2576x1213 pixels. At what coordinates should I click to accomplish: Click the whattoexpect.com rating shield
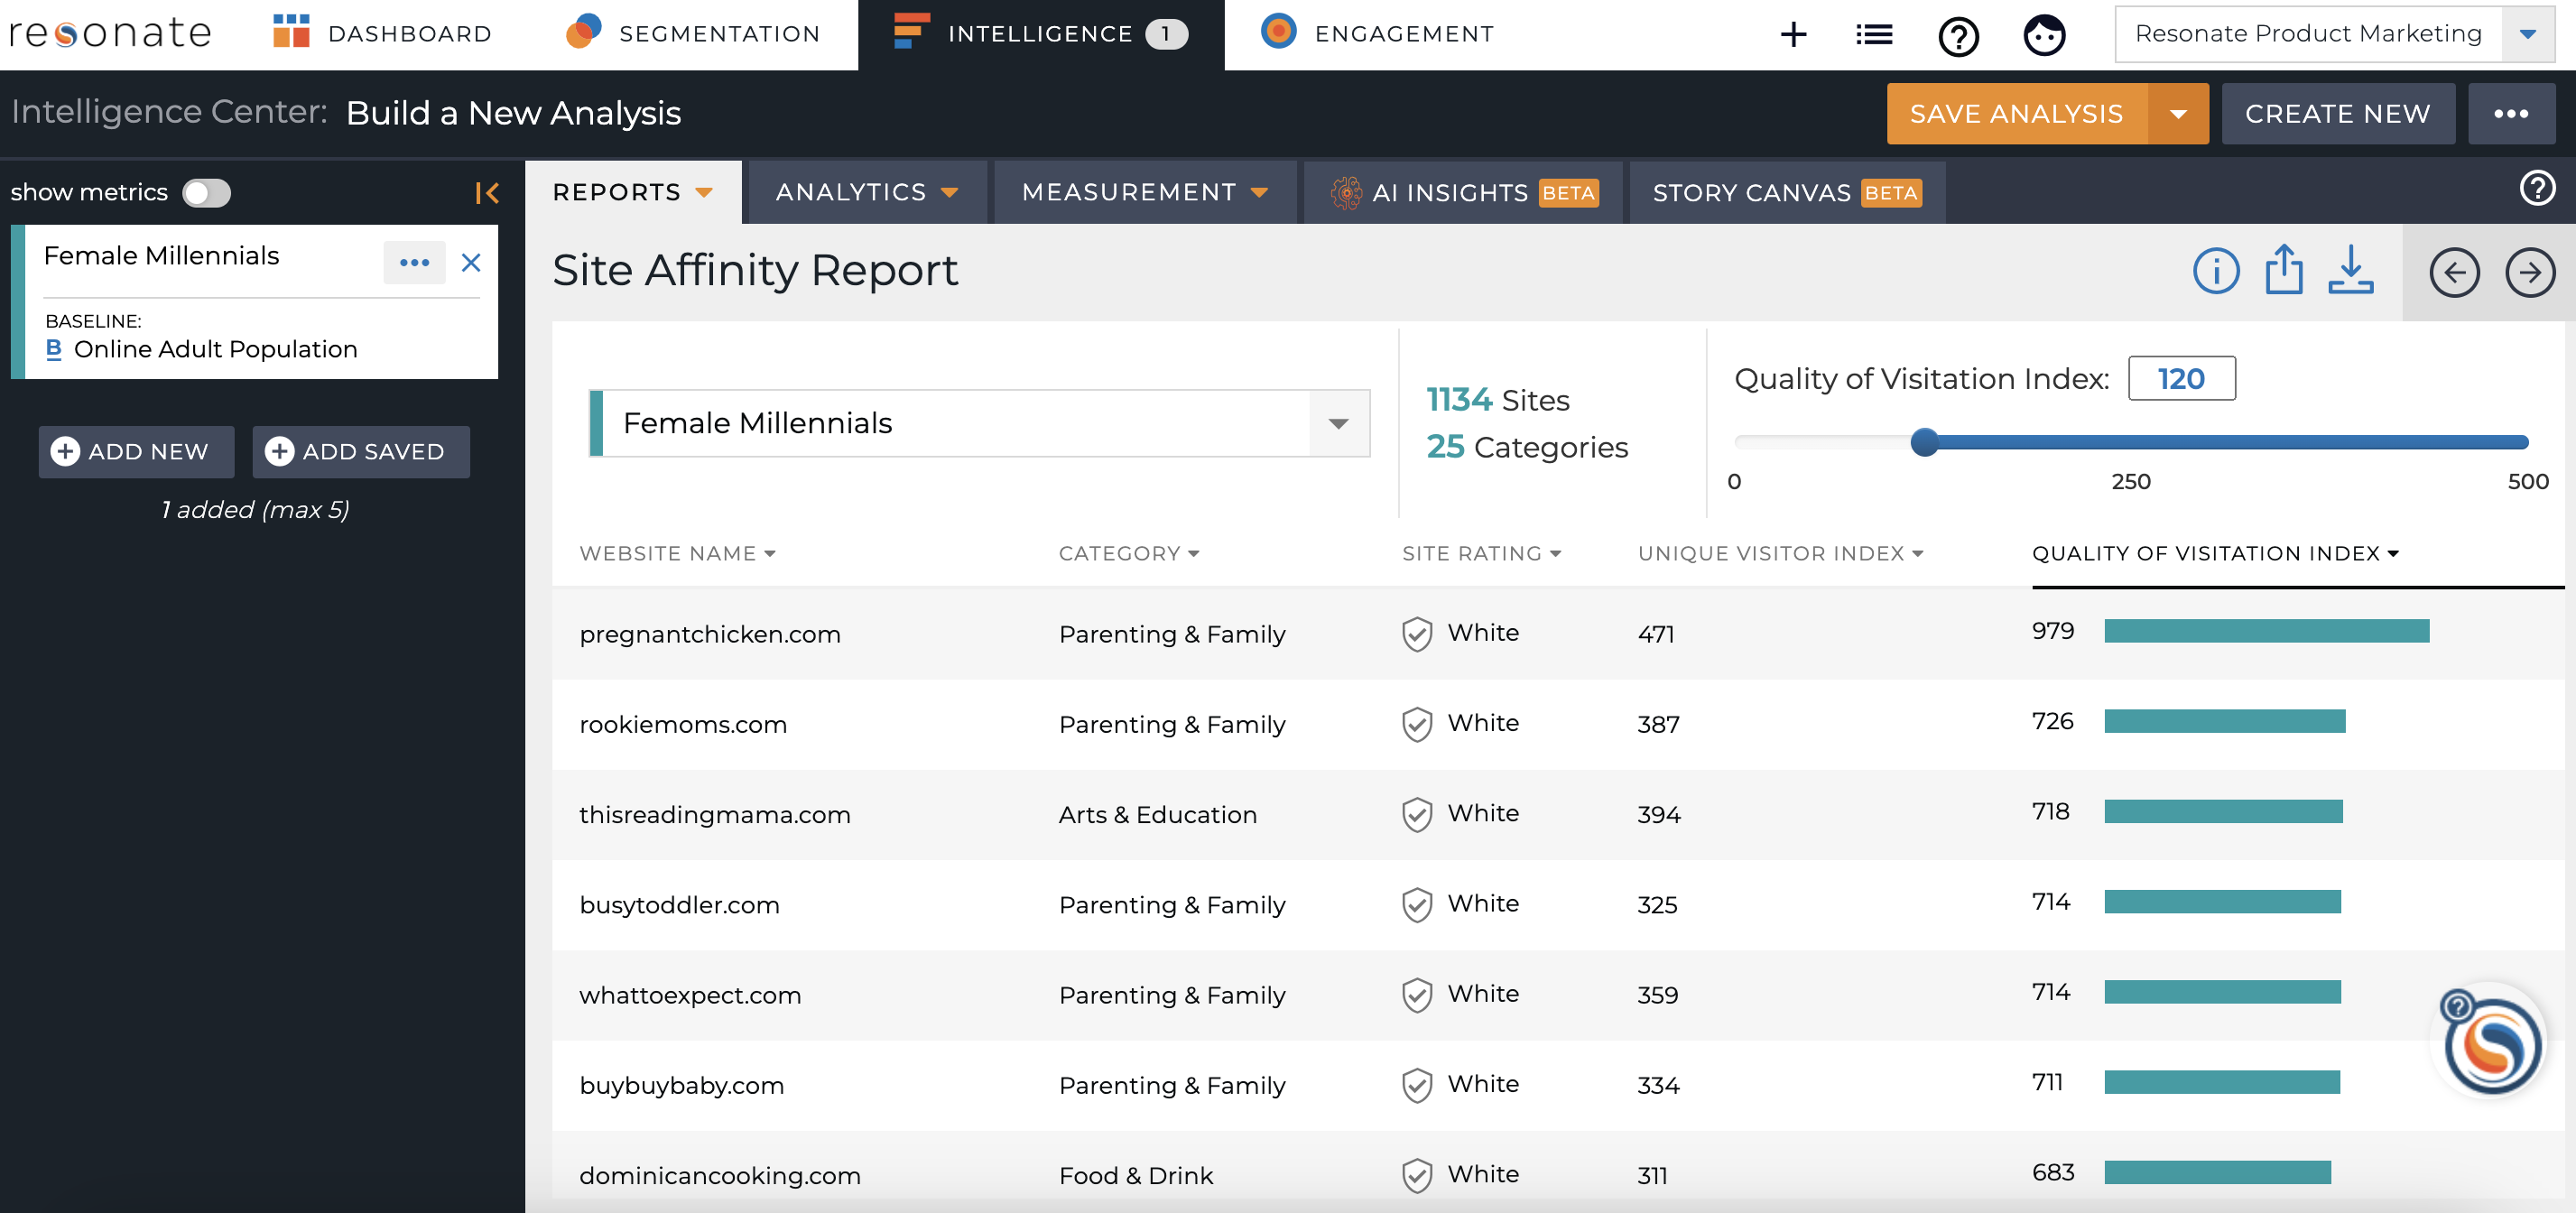[1417, 995]
